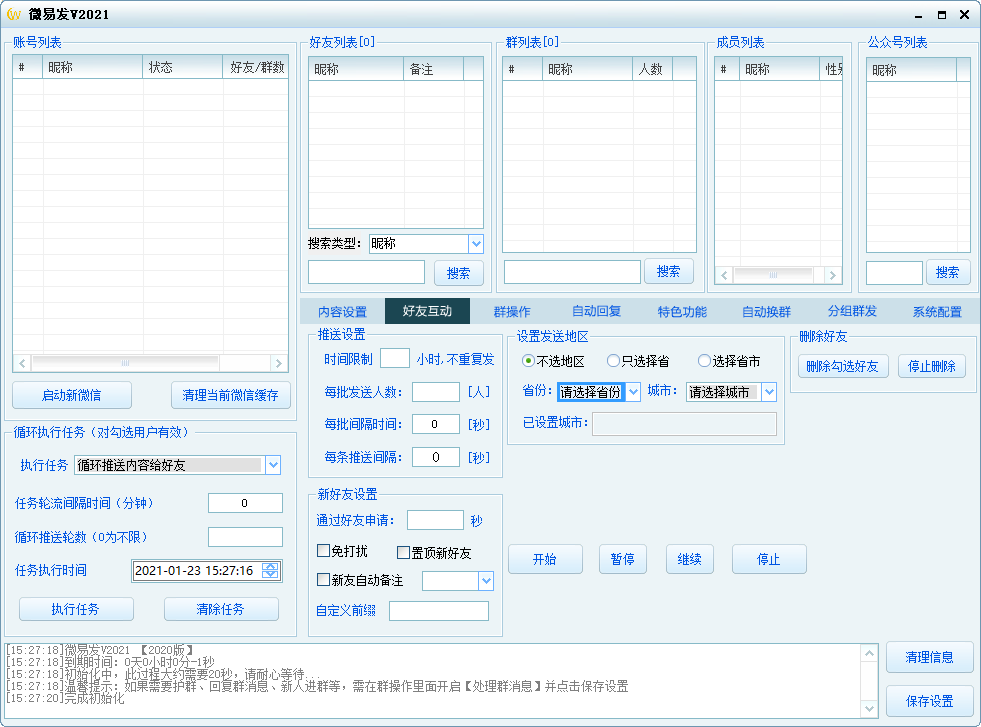The image size is (981, 727).
Task: Expand the 执行任务 task dropdown
Action: pyautogui.click(x=273, y=465)
